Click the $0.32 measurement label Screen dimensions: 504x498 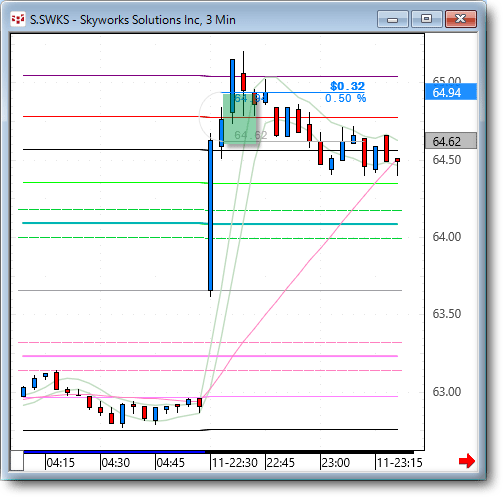(x=347, y=86)
